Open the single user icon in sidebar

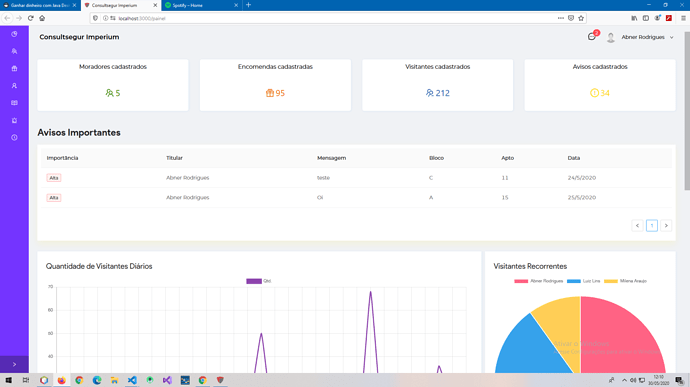[14, 85]
